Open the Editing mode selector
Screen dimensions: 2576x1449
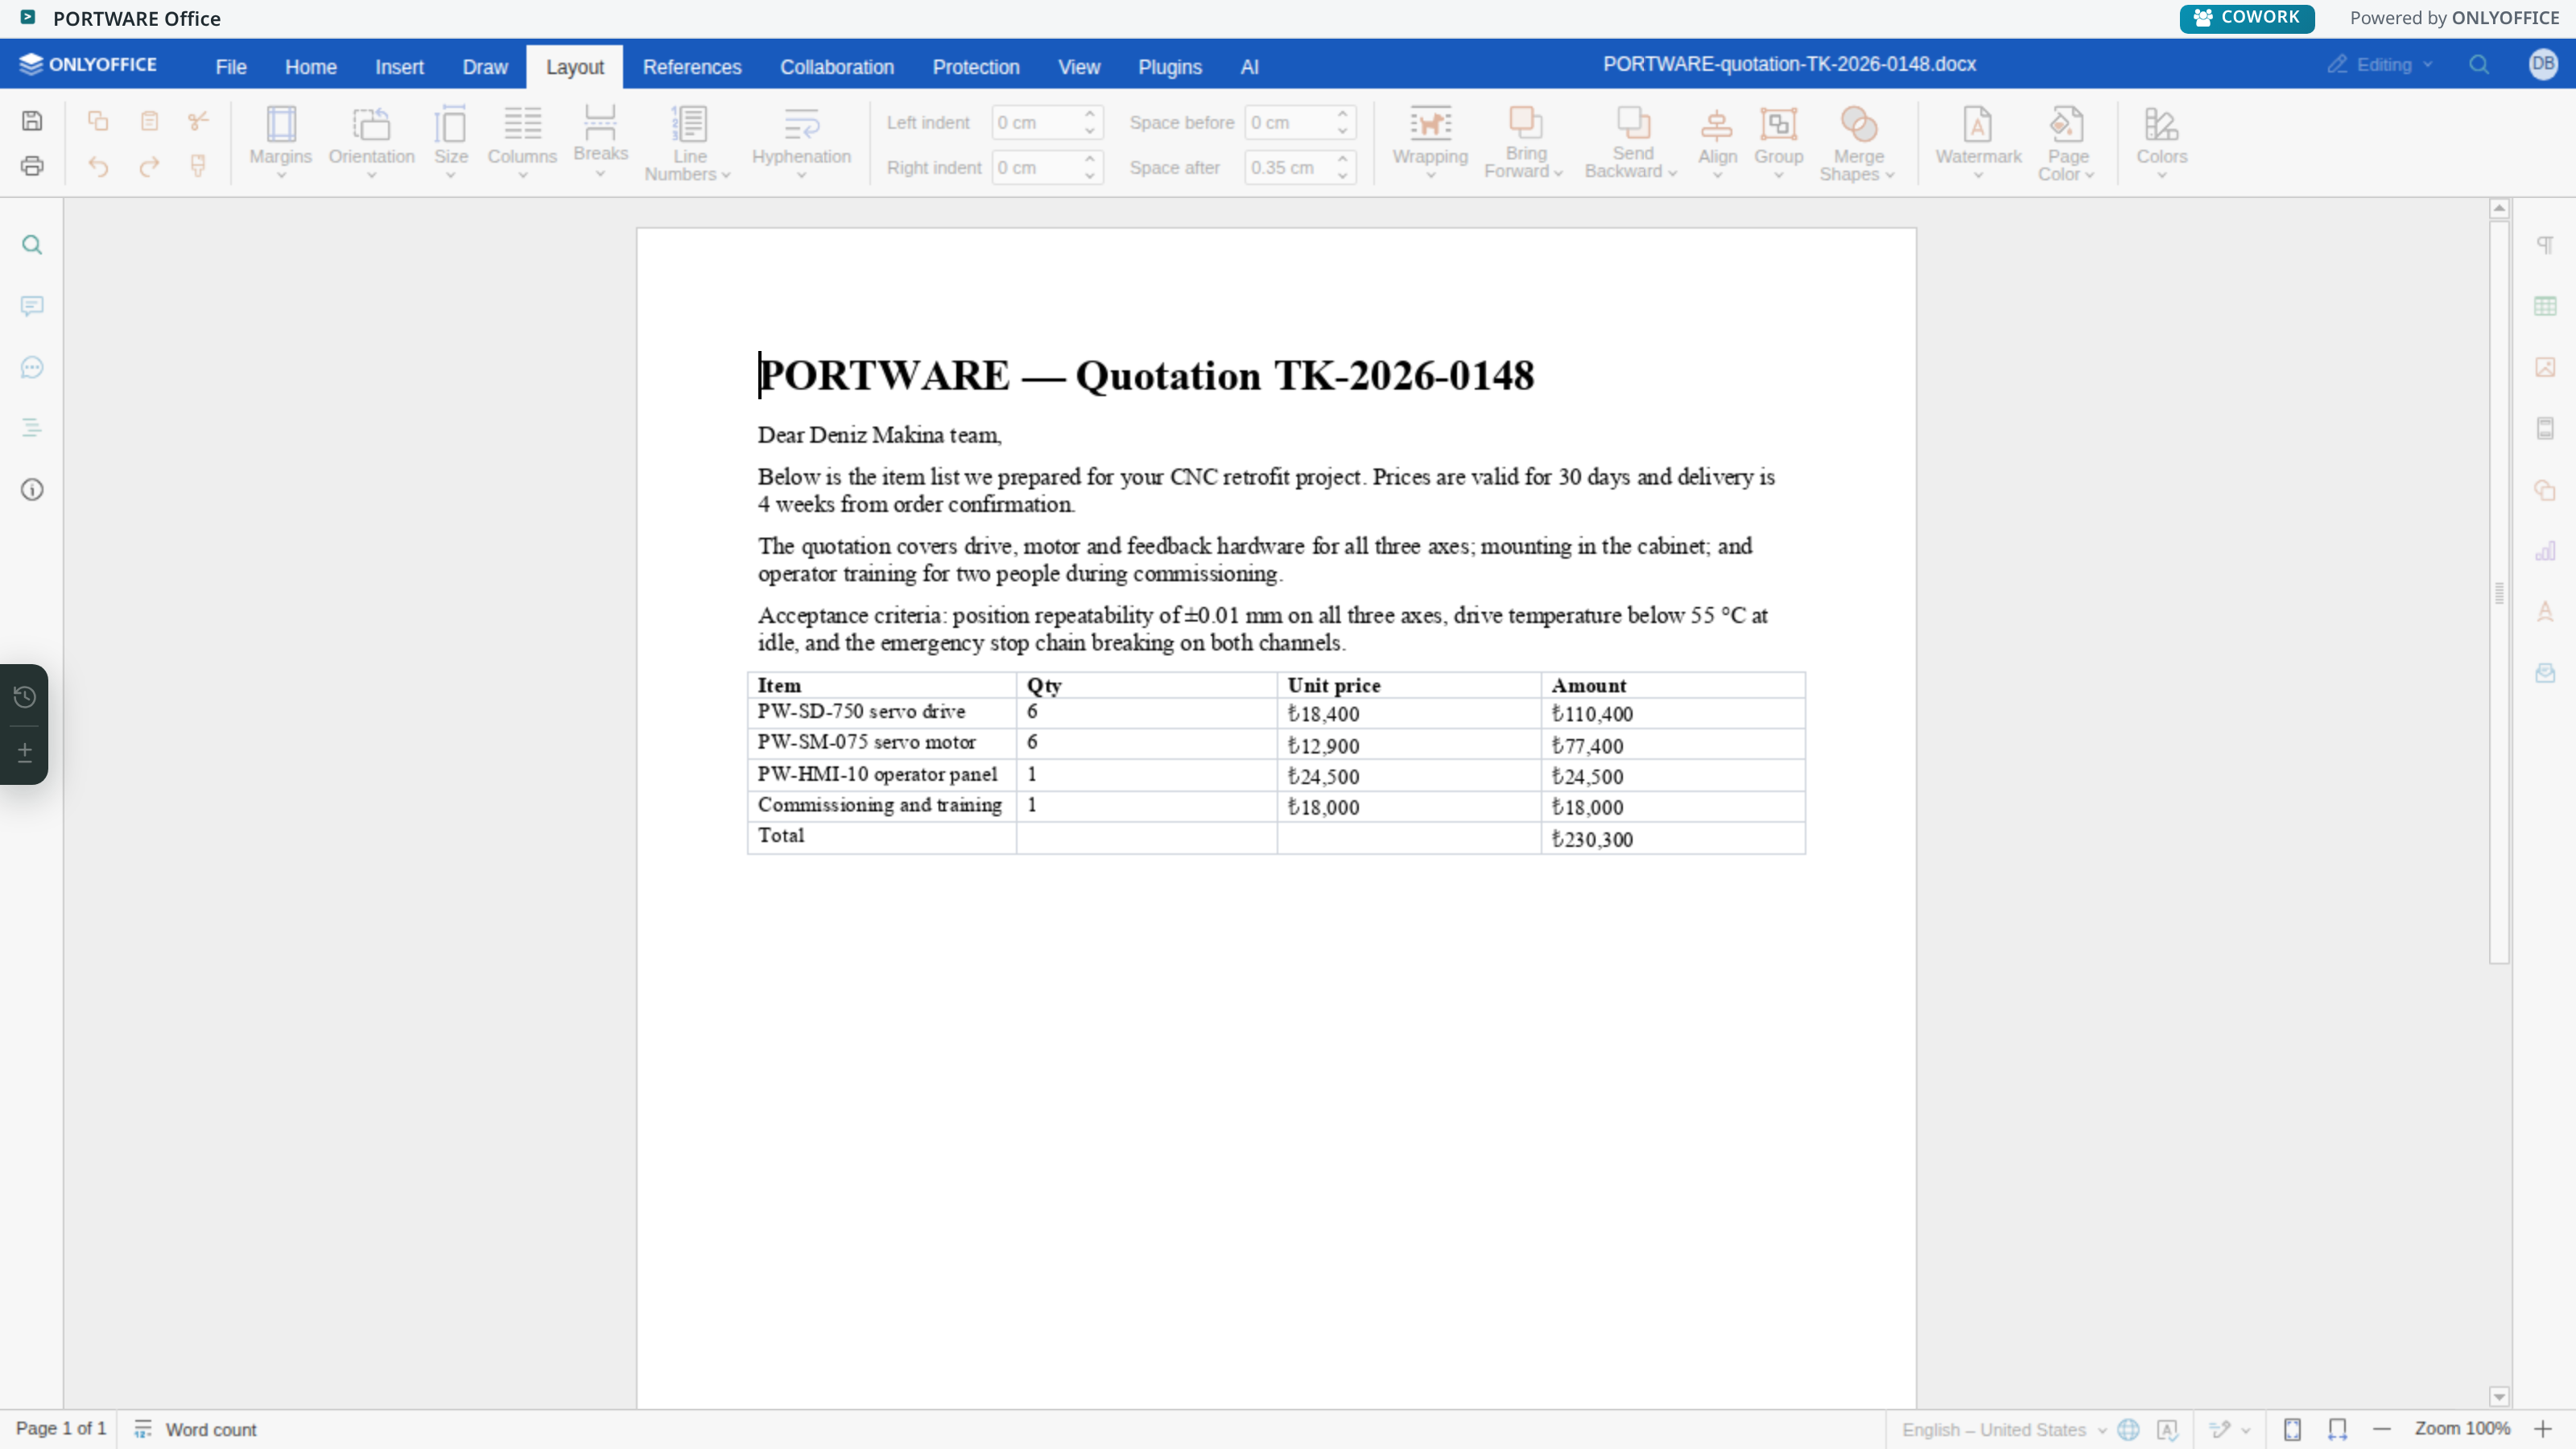(2380, 65)
